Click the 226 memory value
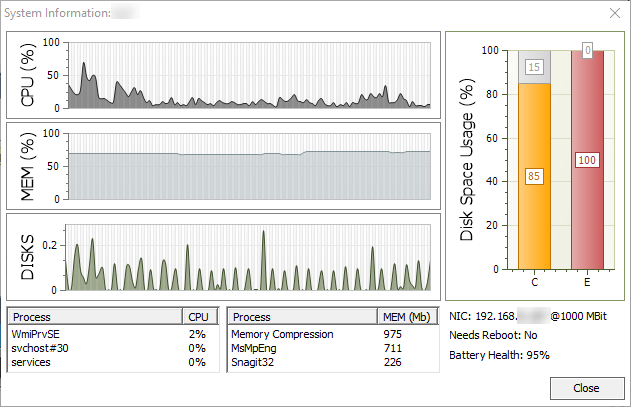The width and height of the screenshot is (631, 407). coord(392,362)
